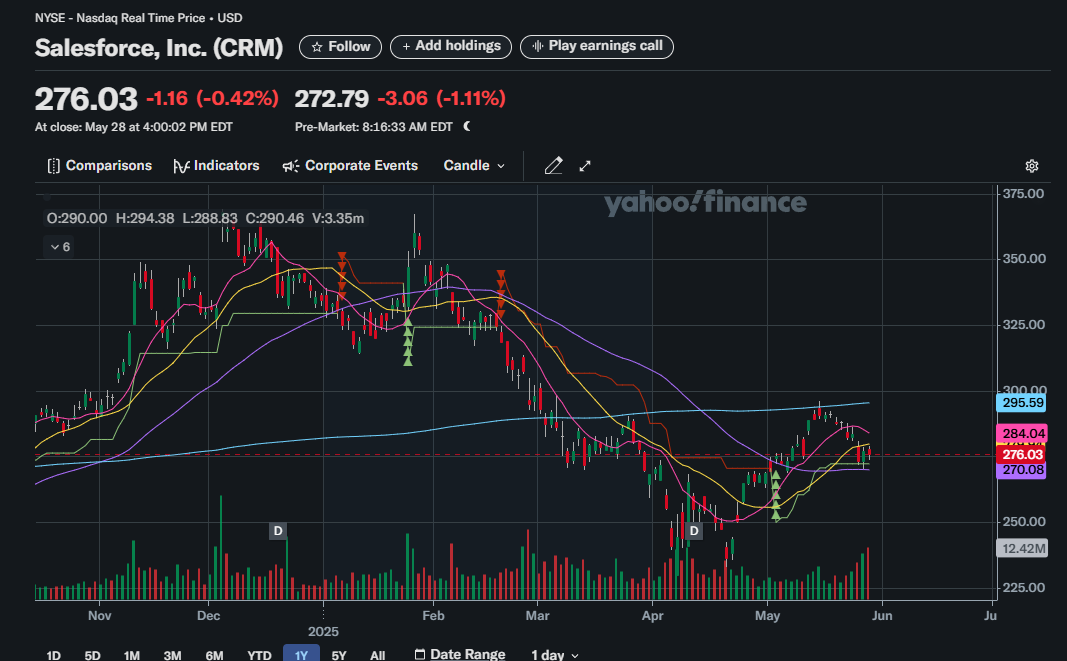Viewport: 1067px width, 661px height.
Task: Play earnings call audio
Action: pyautogui.click(x=597, y=46)
